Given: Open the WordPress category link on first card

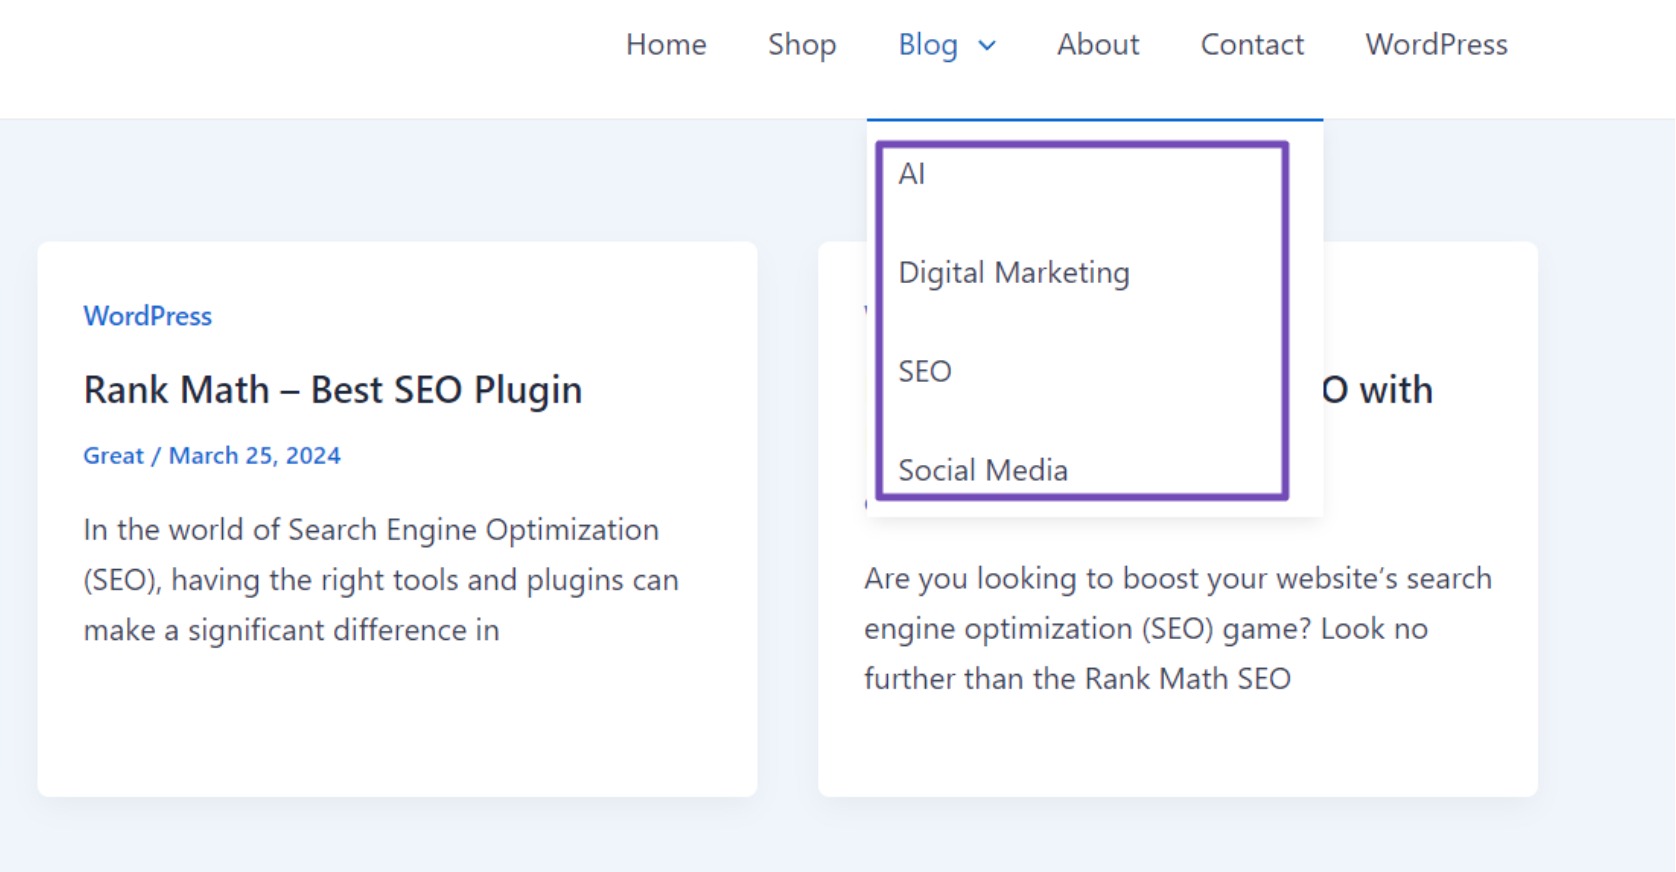Looking at the screenshot, I should [148, 316].
